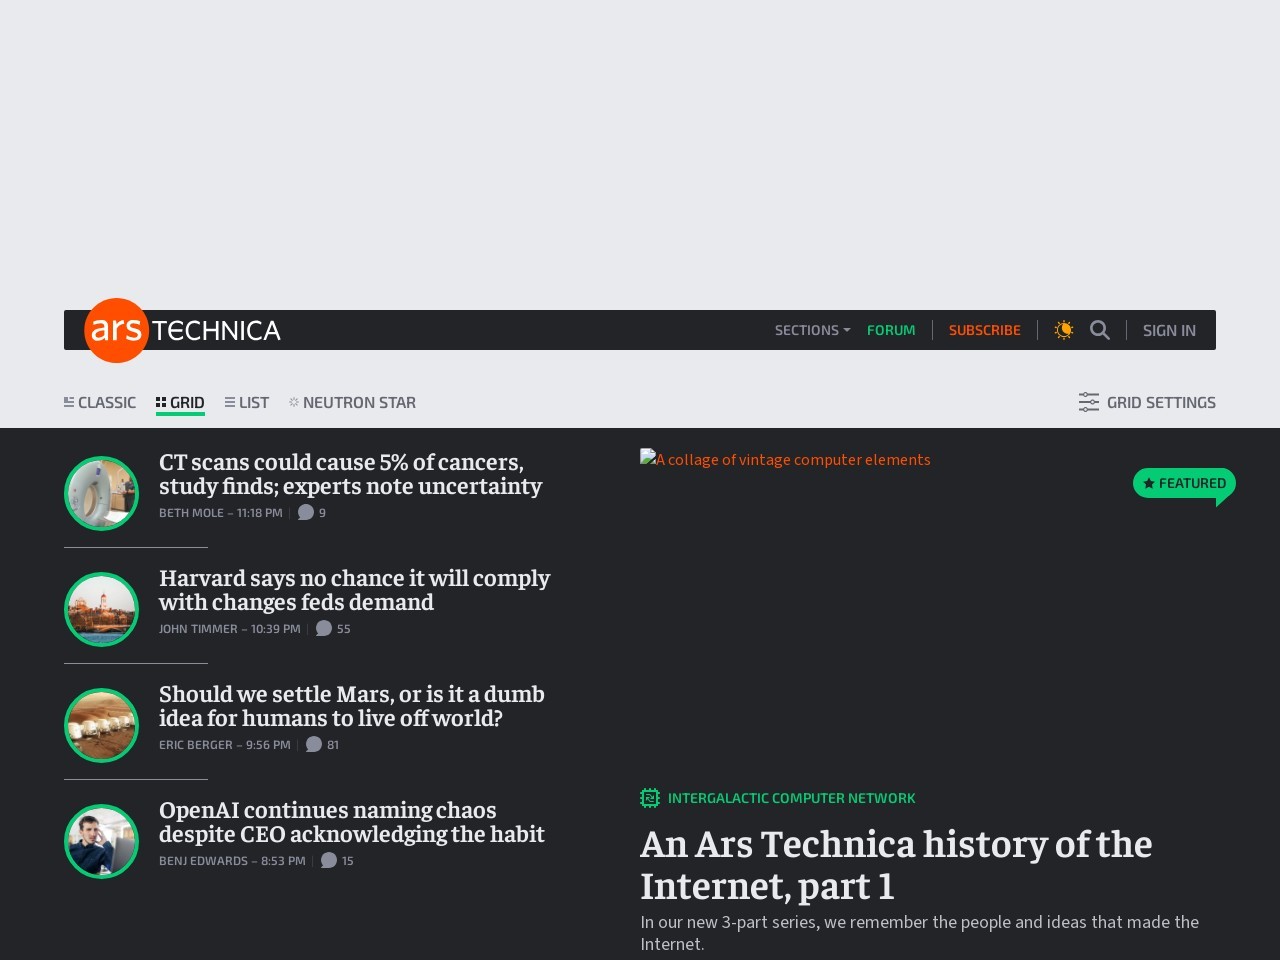Toggle light theme with the sun icon

click(x=1064, y=330)
